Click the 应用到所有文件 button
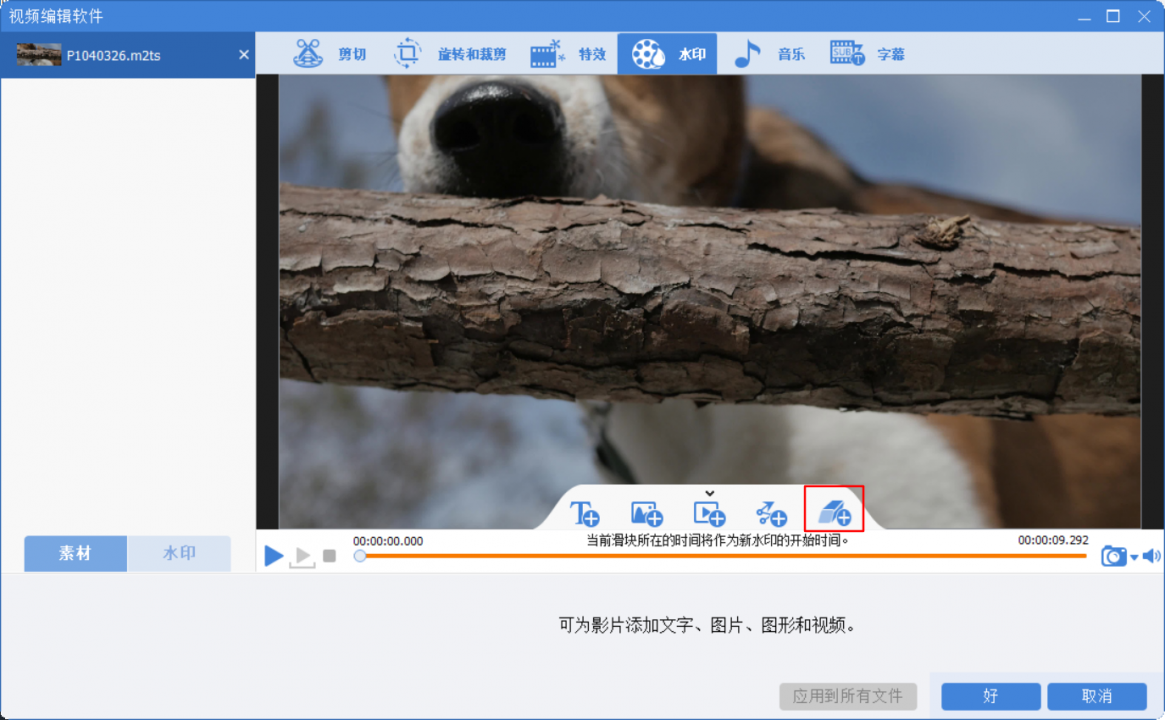The height and width of the screenshot is (720, 1165). (848, 696)
